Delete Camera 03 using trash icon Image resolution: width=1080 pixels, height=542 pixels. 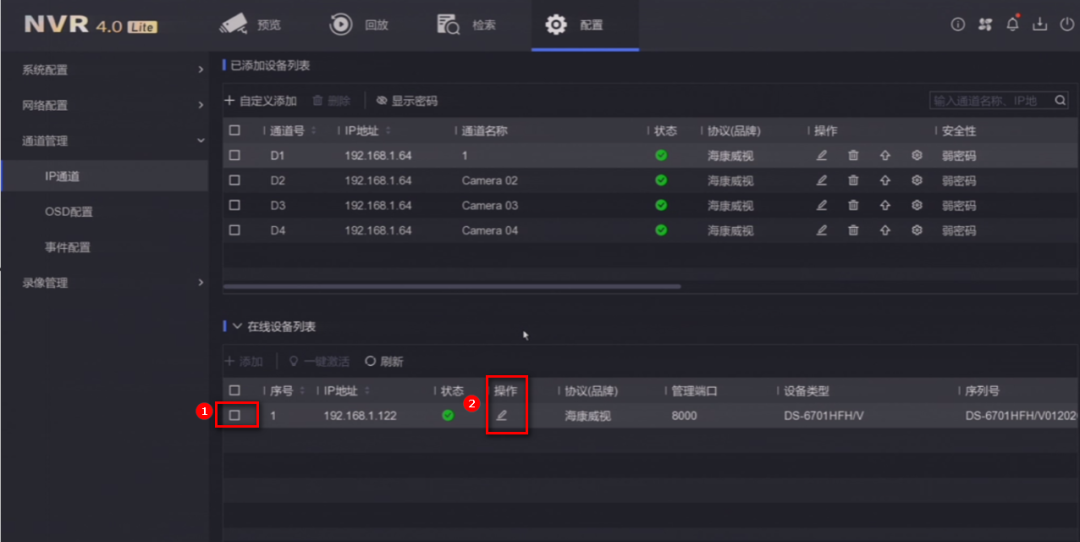[853, 205]
